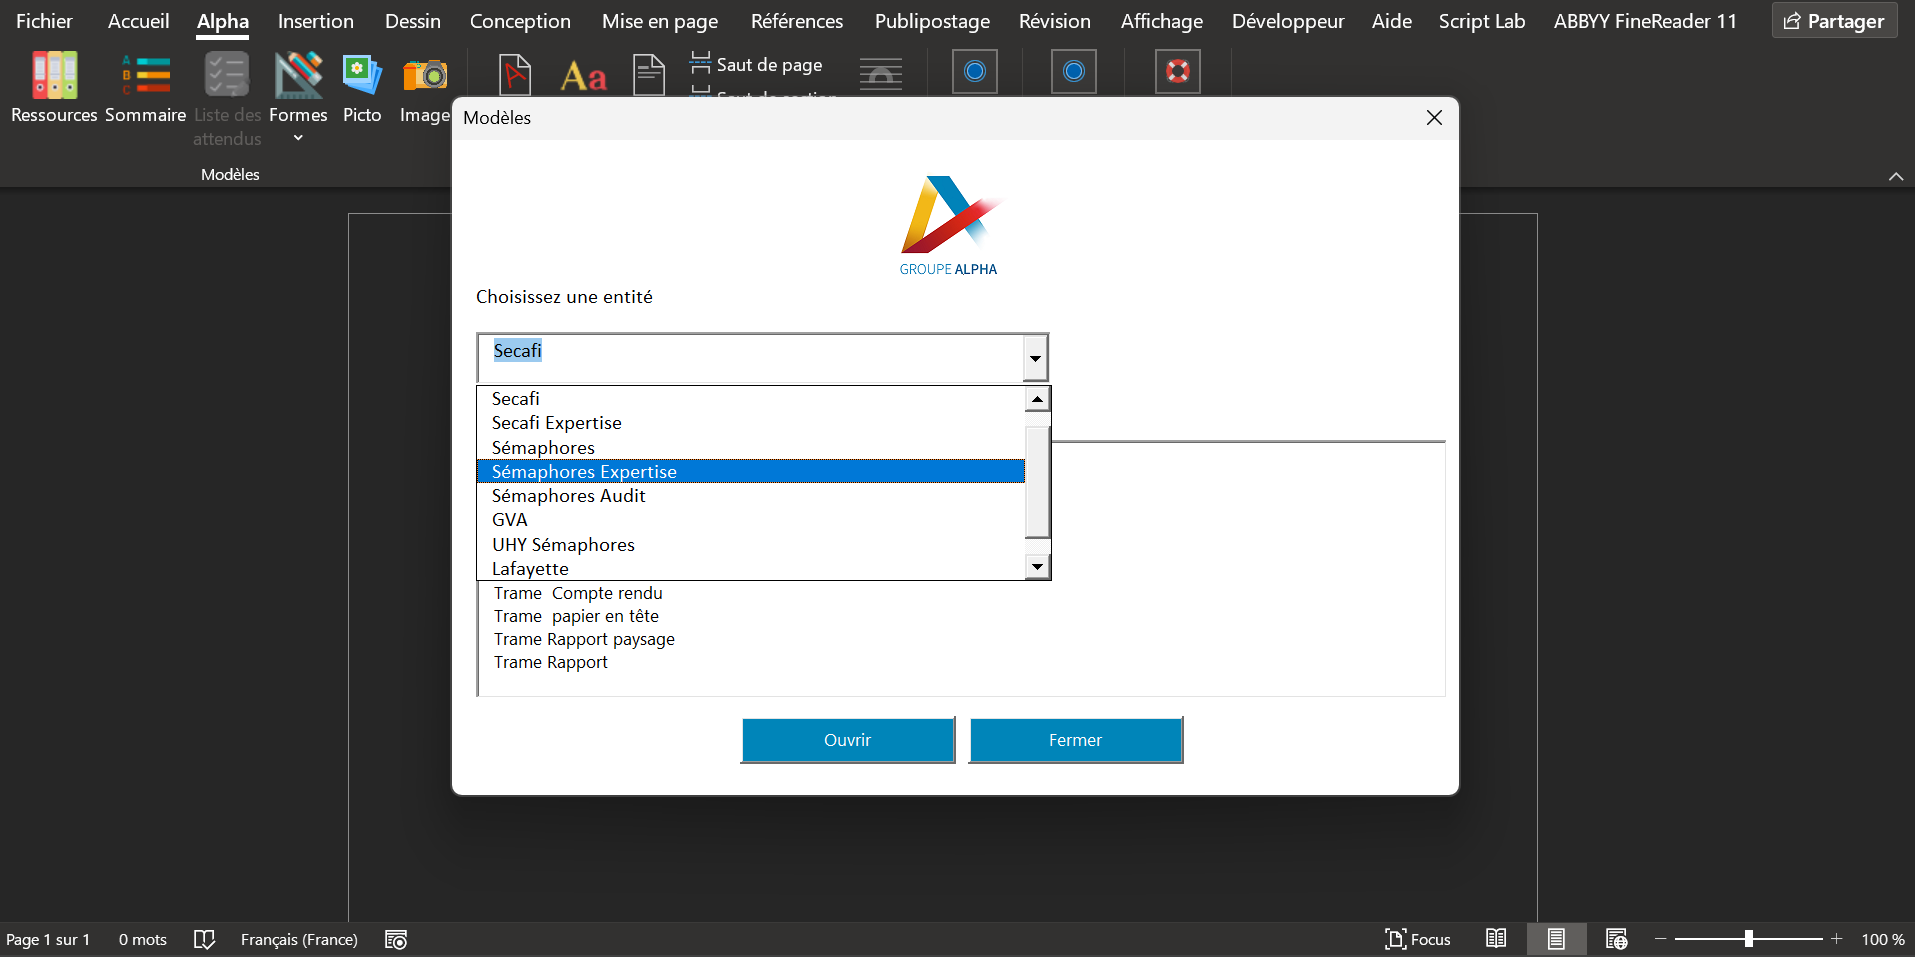The height and width of the screenshot is (957, 1915).
Task: Click the entity list scroll up arrow
Action: pos(1038,399)
